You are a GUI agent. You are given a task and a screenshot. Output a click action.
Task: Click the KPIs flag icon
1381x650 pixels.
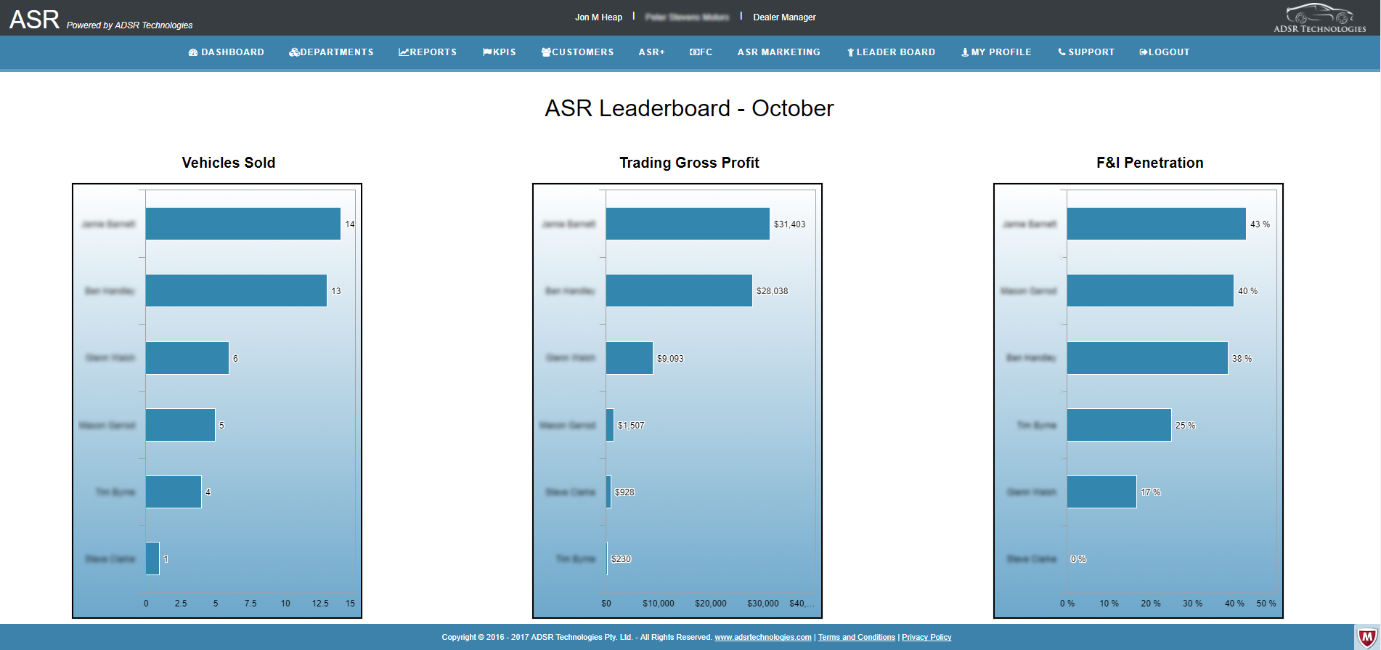(487, 52)
